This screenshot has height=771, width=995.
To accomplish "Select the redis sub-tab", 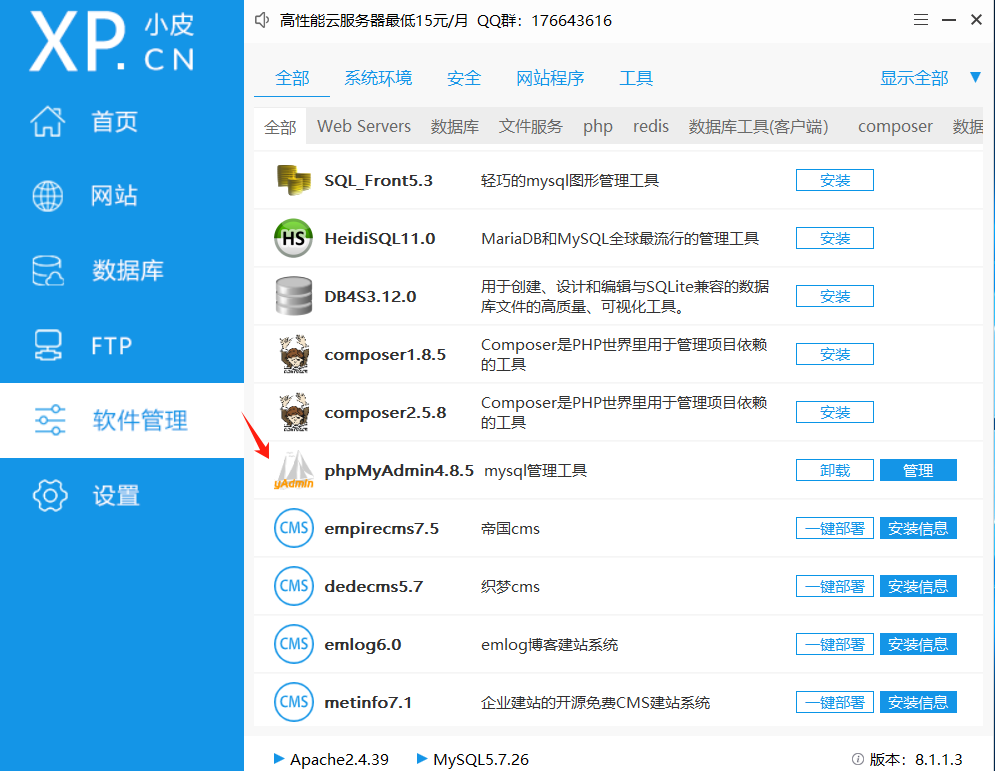I will (651, 126).
